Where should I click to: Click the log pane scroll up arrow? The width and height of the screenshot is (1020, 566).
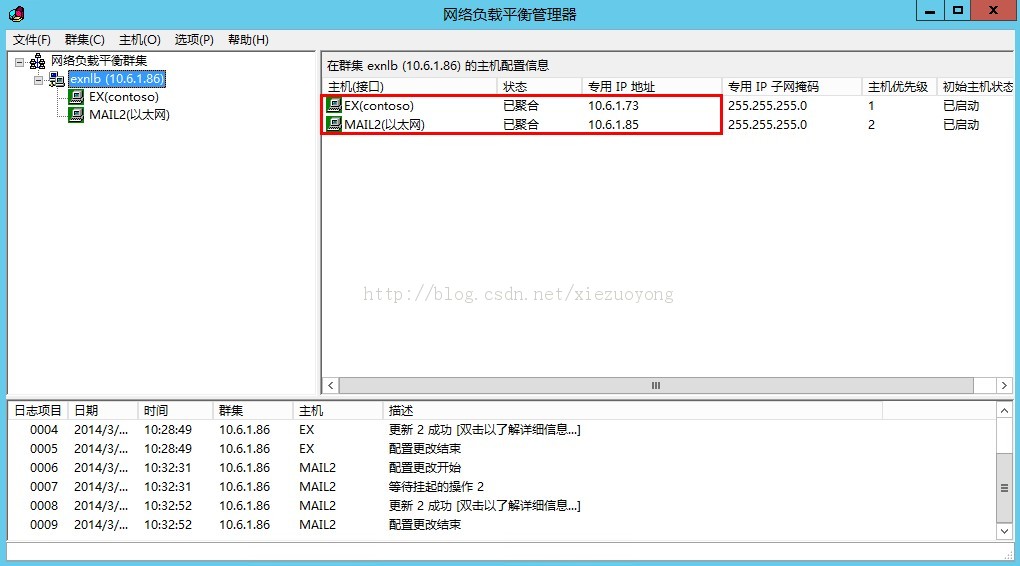[x=1004, y=411]
